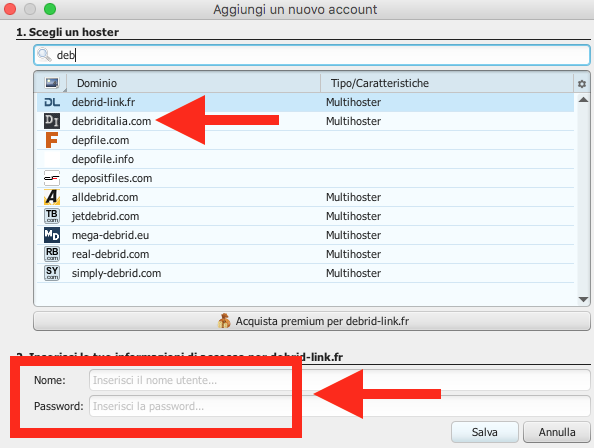The image size is (594, 448).
Task: Click the debrid-link.fr DL icon
Action: point(52,102)
